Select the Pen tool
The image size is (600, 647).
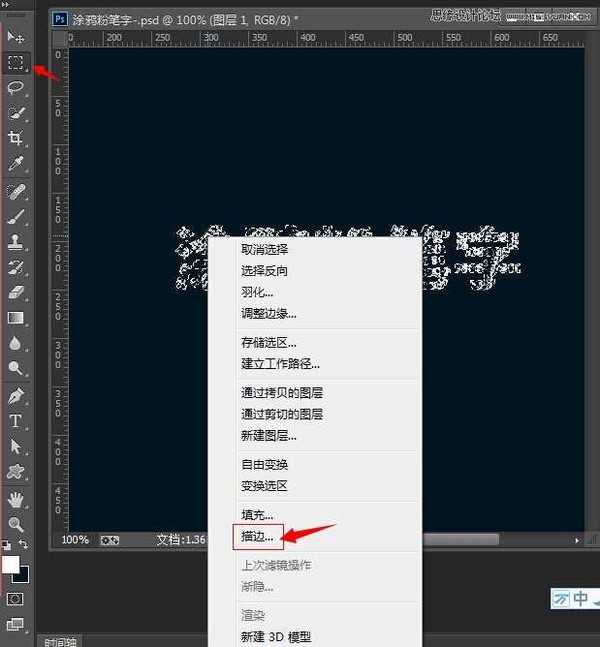tap(16, 396)
